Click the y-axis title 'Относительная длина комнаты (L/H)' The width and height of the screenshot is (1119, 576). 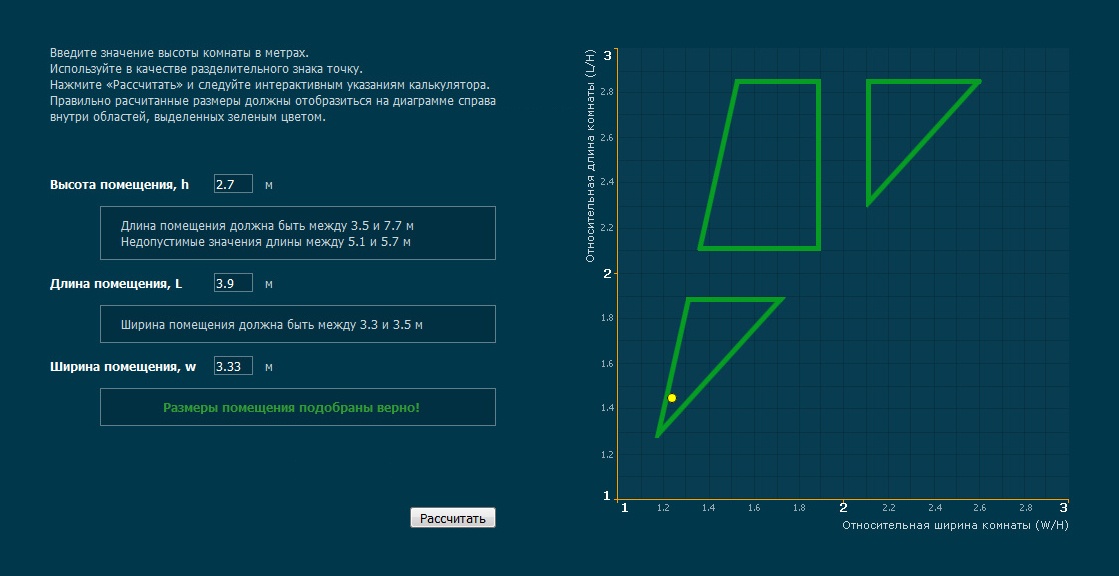[x=590, y=155]
